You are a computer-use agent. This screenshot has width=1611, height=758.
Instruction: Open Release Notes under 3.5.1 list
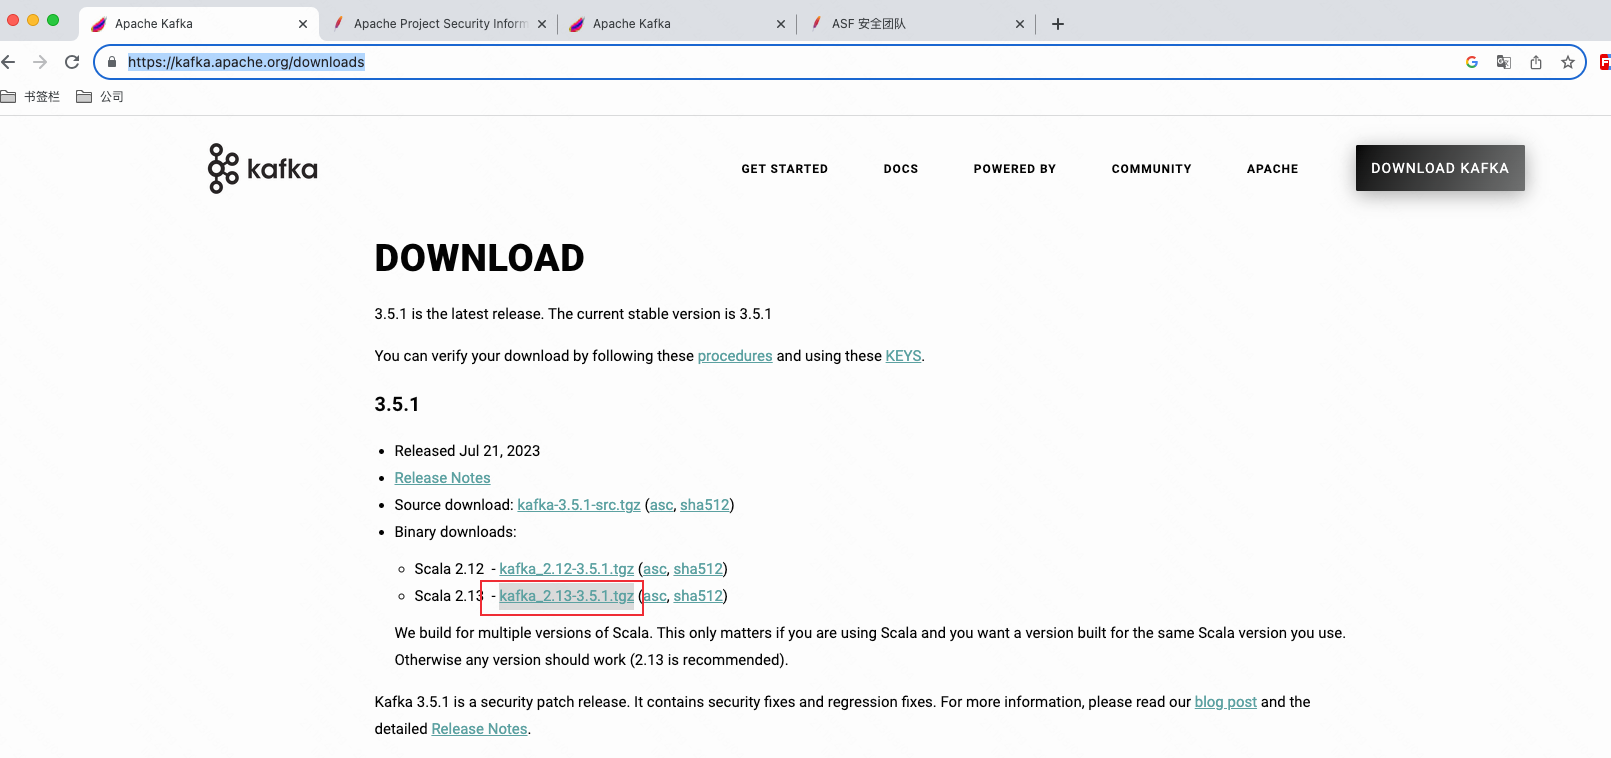pyautogui.click(x=442, y=478)
